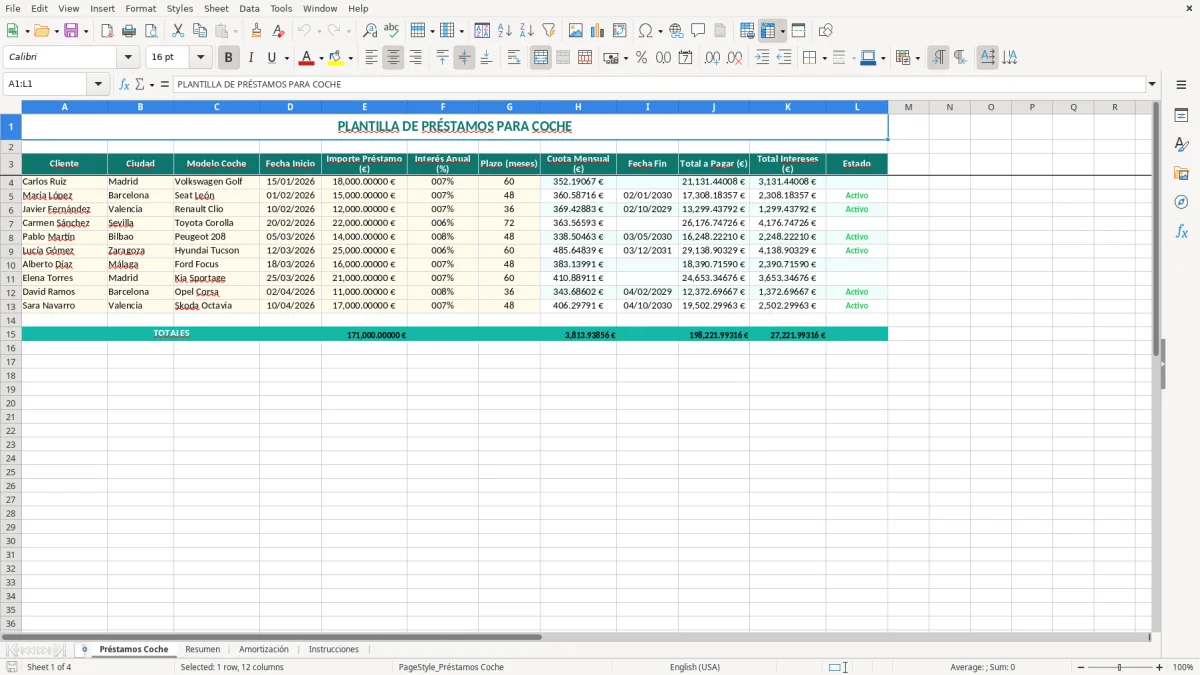The width and height of the screenshot is (1200, 675).
Task: Open Draw Functions shapes icon
Action: (826, 31)
